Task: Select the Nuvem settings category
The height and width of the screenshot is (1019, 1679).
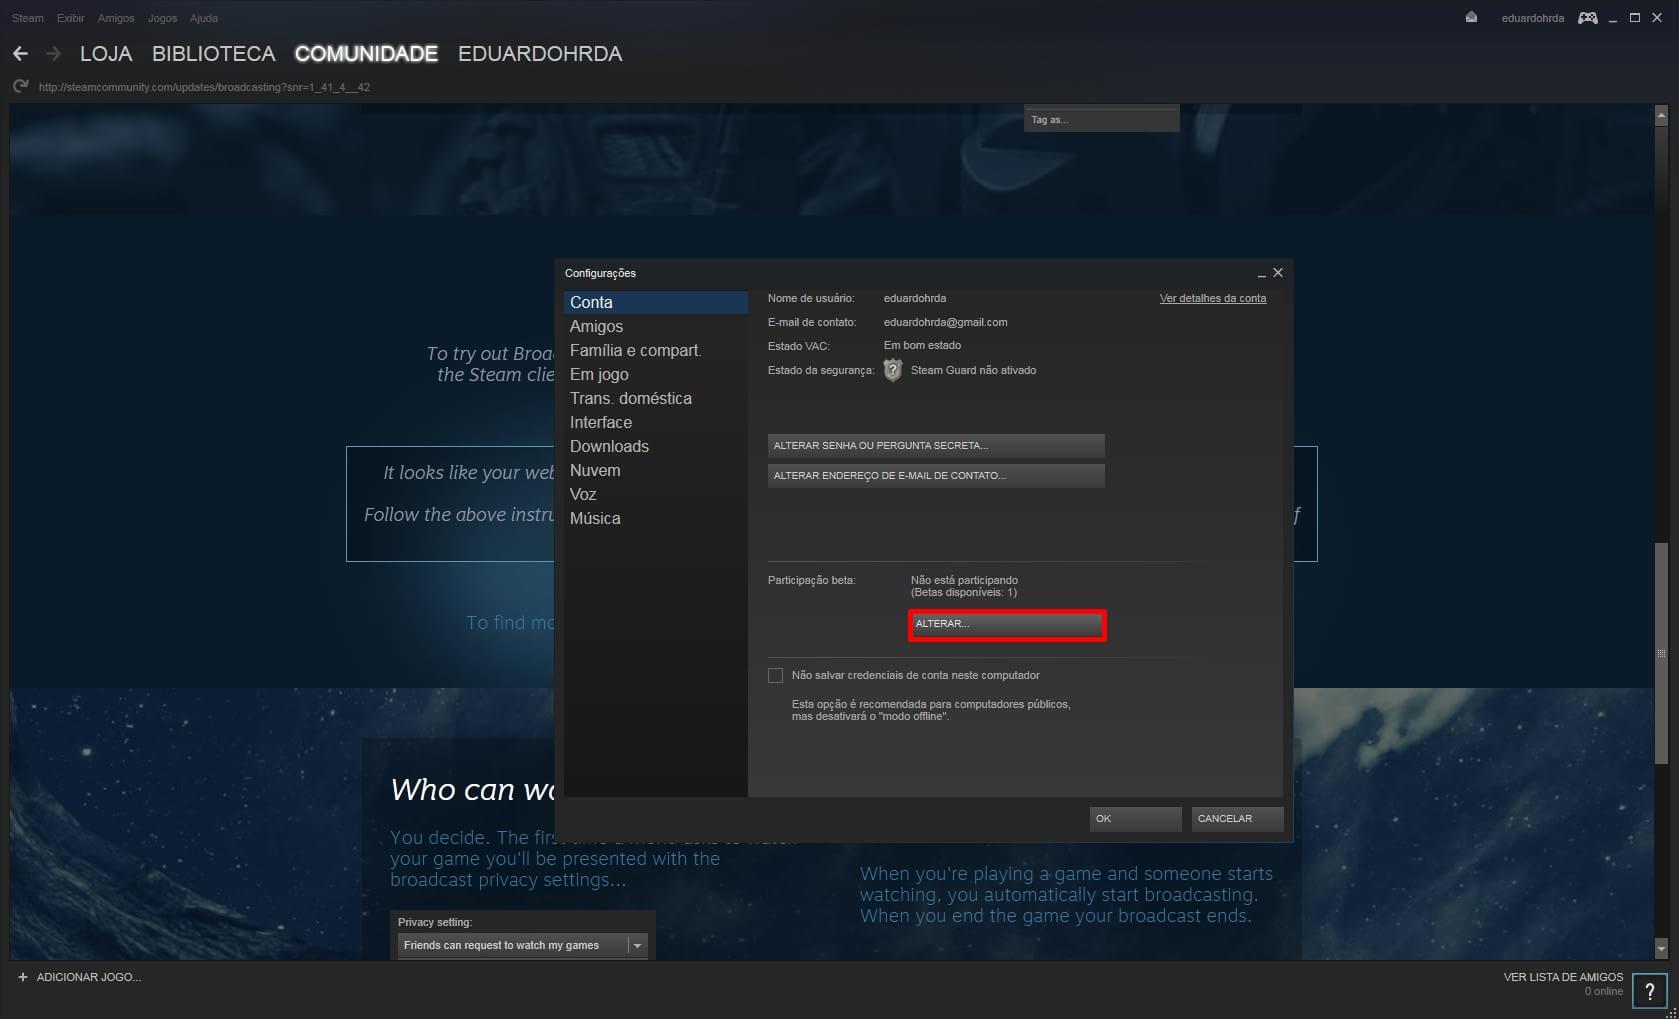Action: [x=656, y=470]
